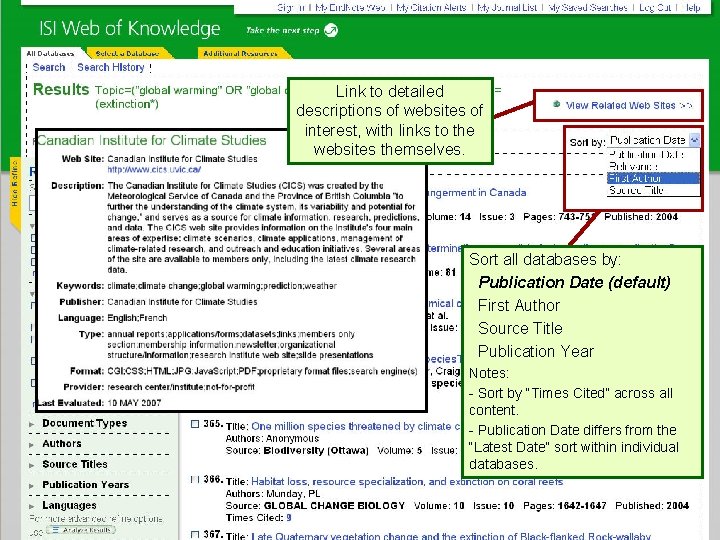This screenshot has width=720, height=540.
Task: Click the green View Related Web Sites bullet icon
Action: (x=557, y=104)
